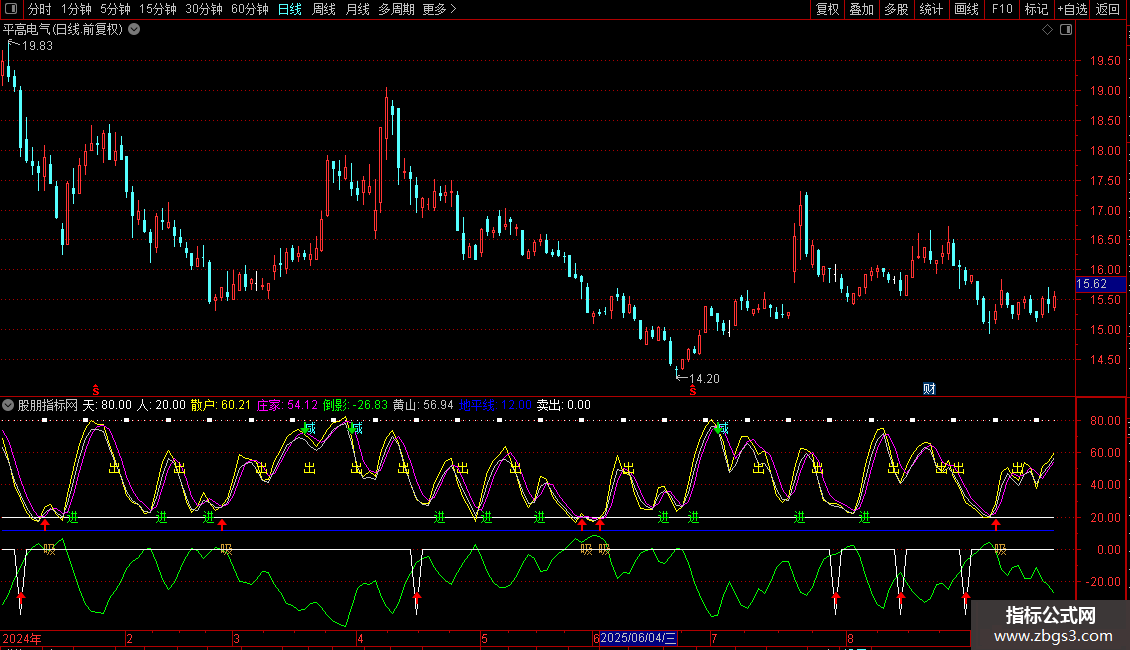
Task: Add the stock via +自选
Action: click(x=1072, y=9)
